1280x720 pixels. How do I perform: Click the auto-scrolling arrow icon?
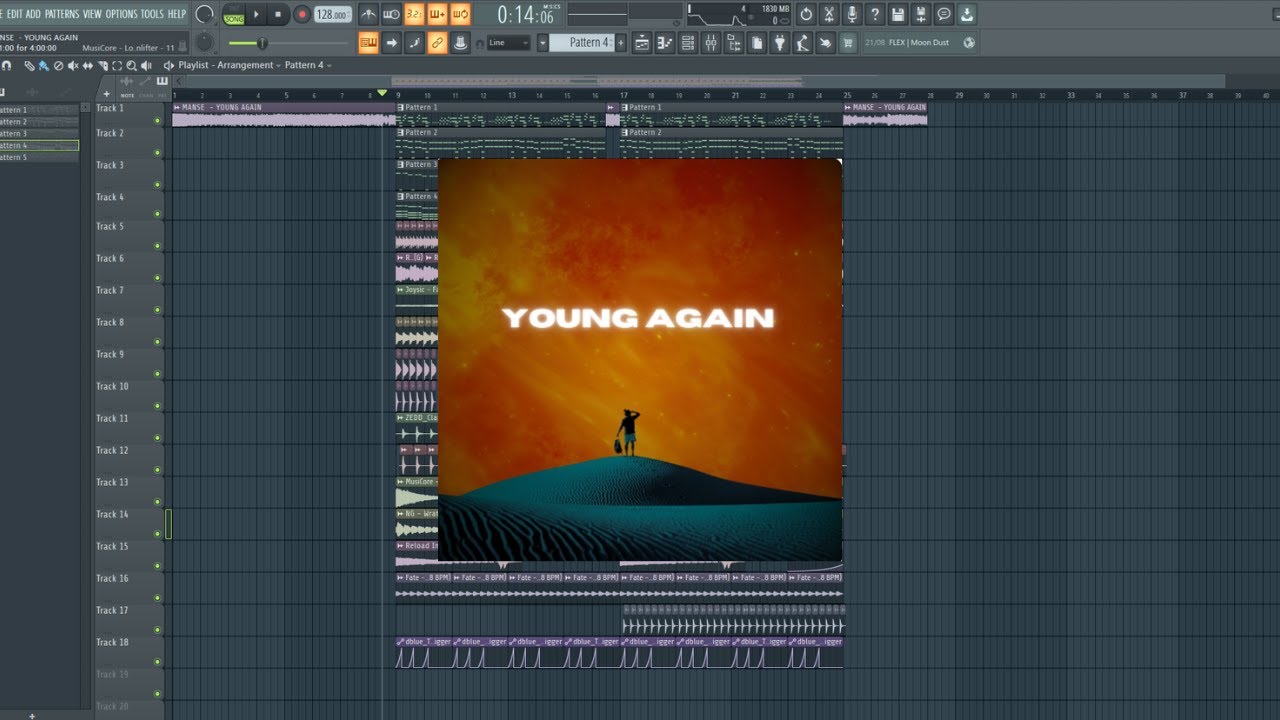point(391,42)
